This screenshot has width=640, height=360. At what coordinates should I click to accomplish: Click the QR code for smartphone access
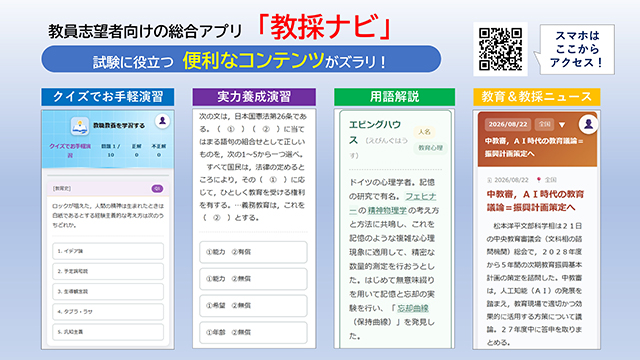[500, 49]
